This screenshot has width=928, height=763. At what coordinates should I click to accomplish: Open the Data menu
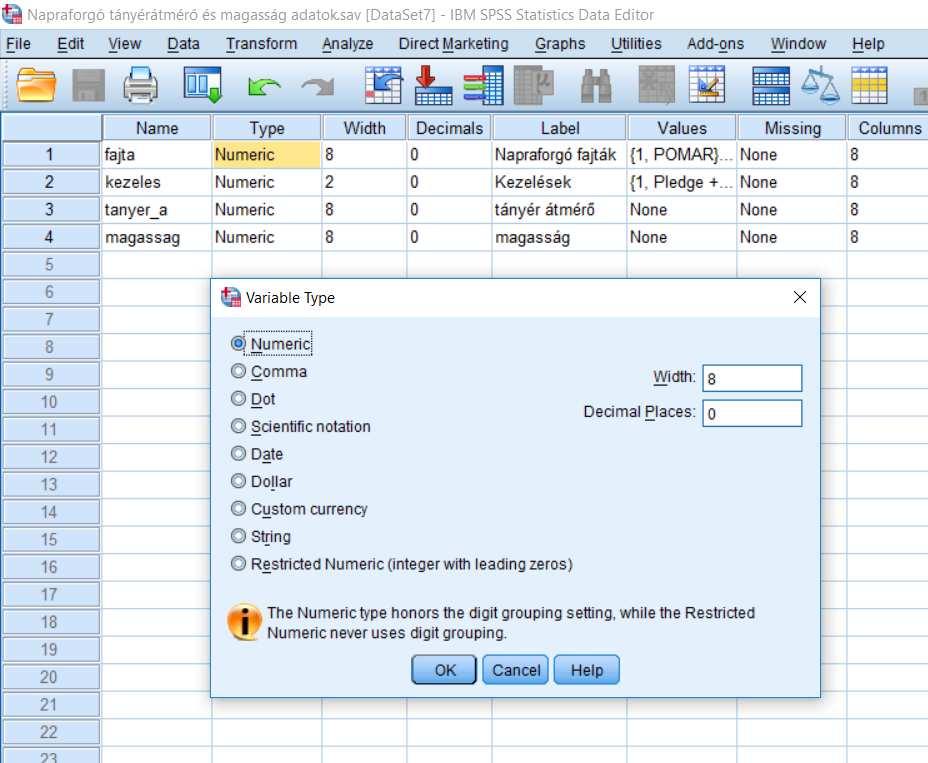tap(183, 44)
